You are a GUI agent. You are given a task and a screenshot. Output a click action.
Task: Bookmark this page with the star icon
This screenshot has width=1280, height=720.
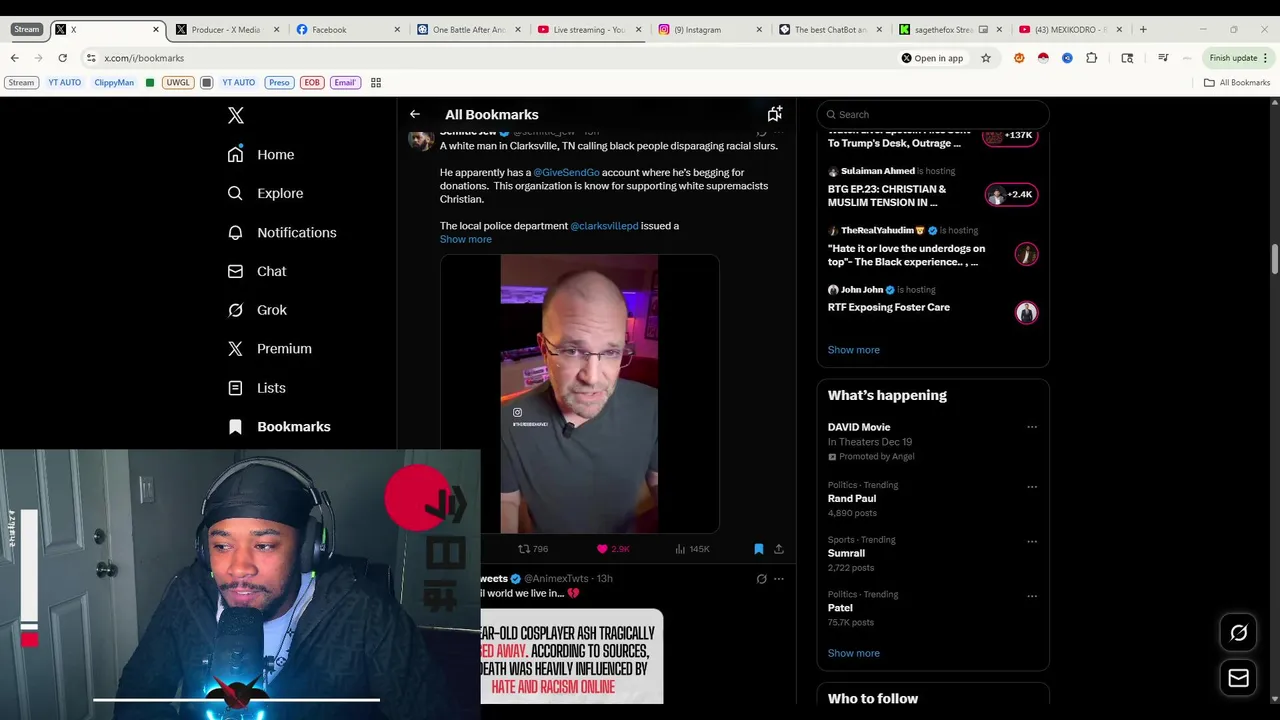986,58
